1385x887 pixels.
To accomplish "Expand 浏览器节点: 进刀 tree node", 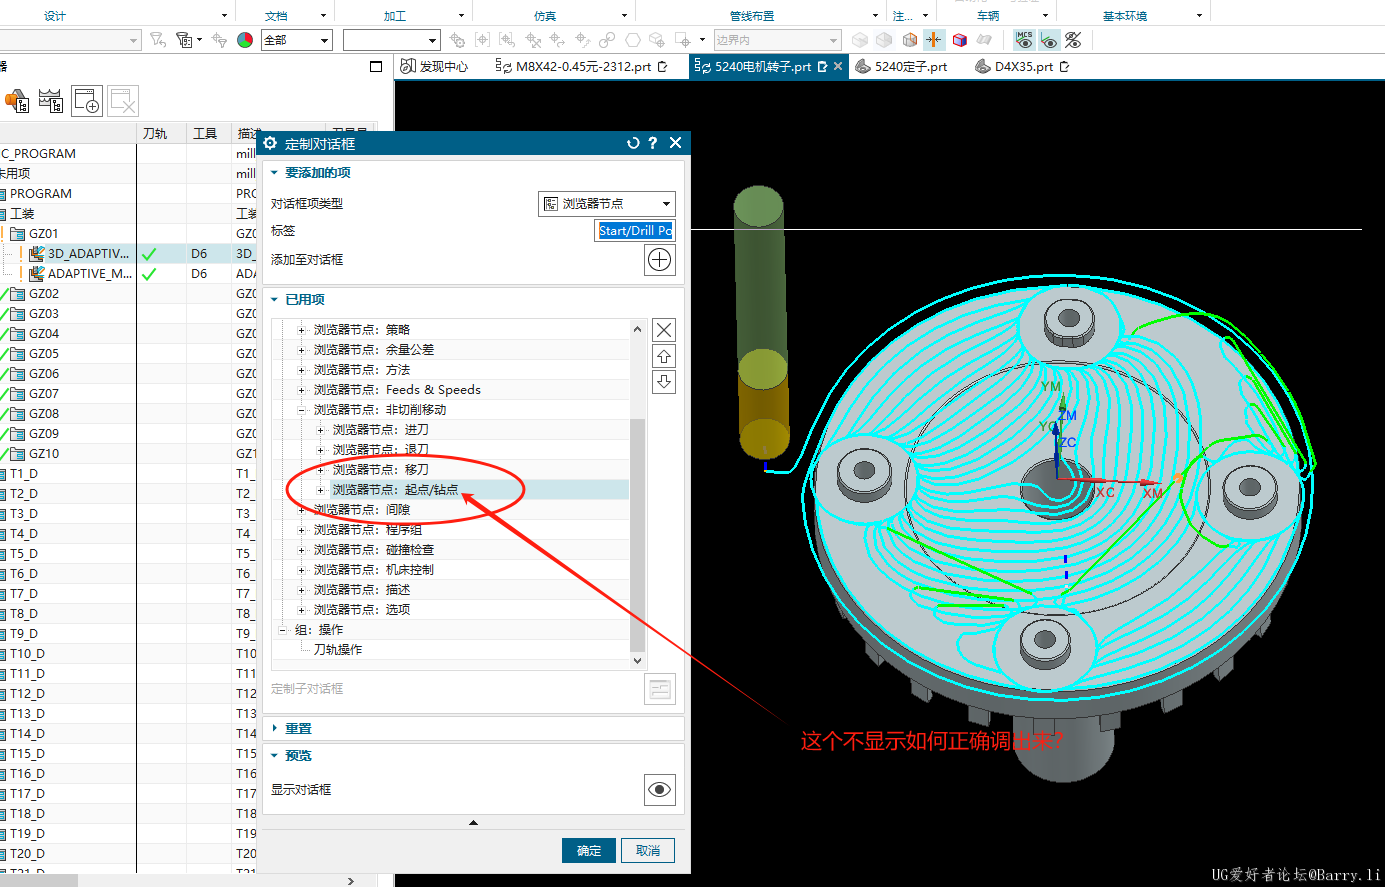I will pyautogui.click(x=320, y=430).
